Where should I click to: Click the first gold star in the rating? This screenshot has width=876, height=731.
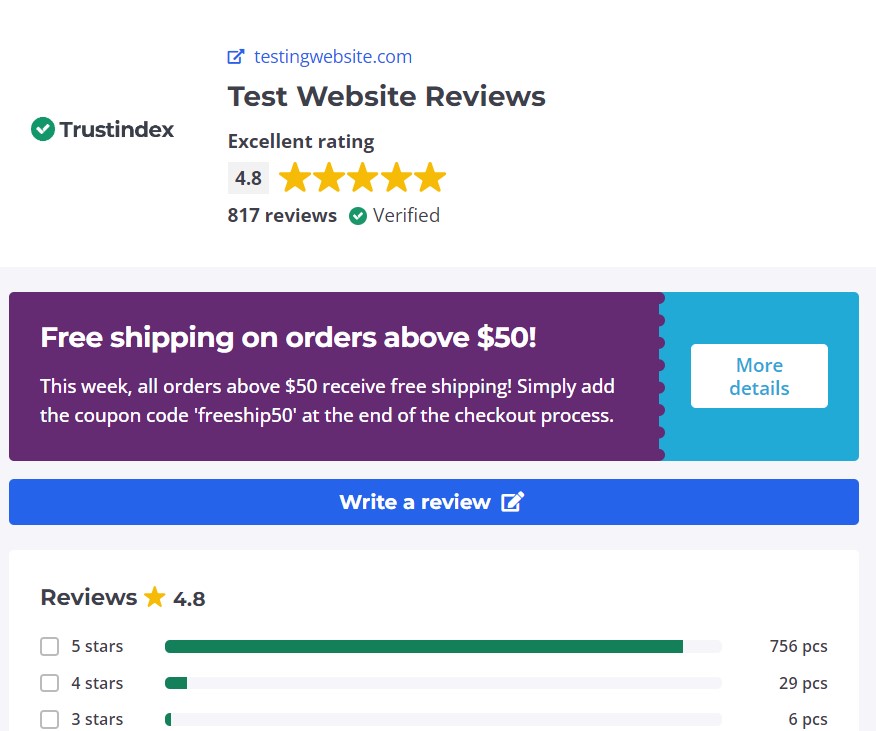(x=295, y=179)
